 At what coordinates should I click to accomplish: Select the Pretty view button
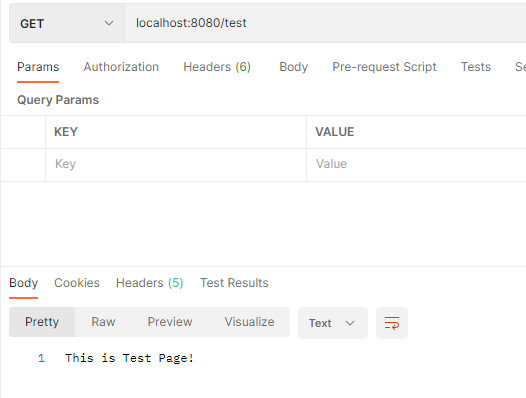point(42,322)
